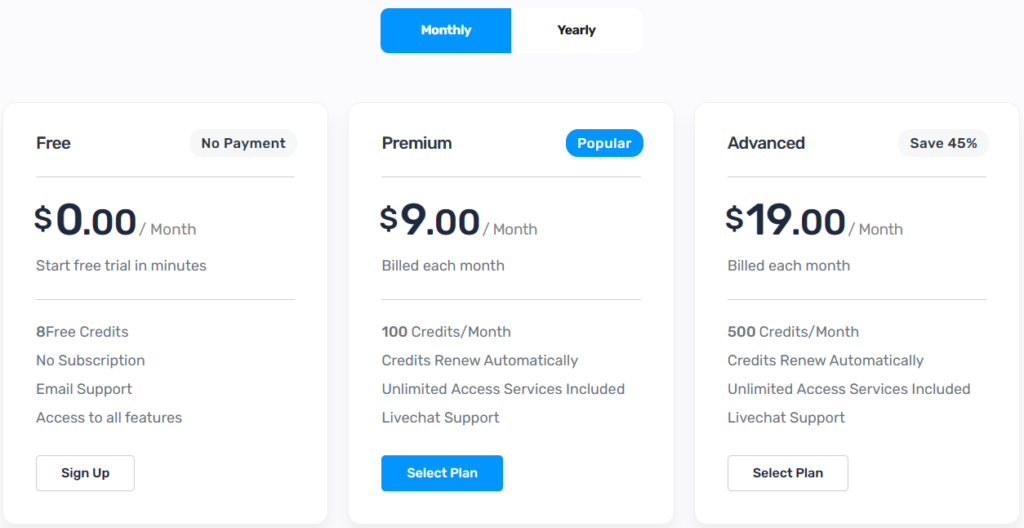Click Access to all features text

coord(109,418)
